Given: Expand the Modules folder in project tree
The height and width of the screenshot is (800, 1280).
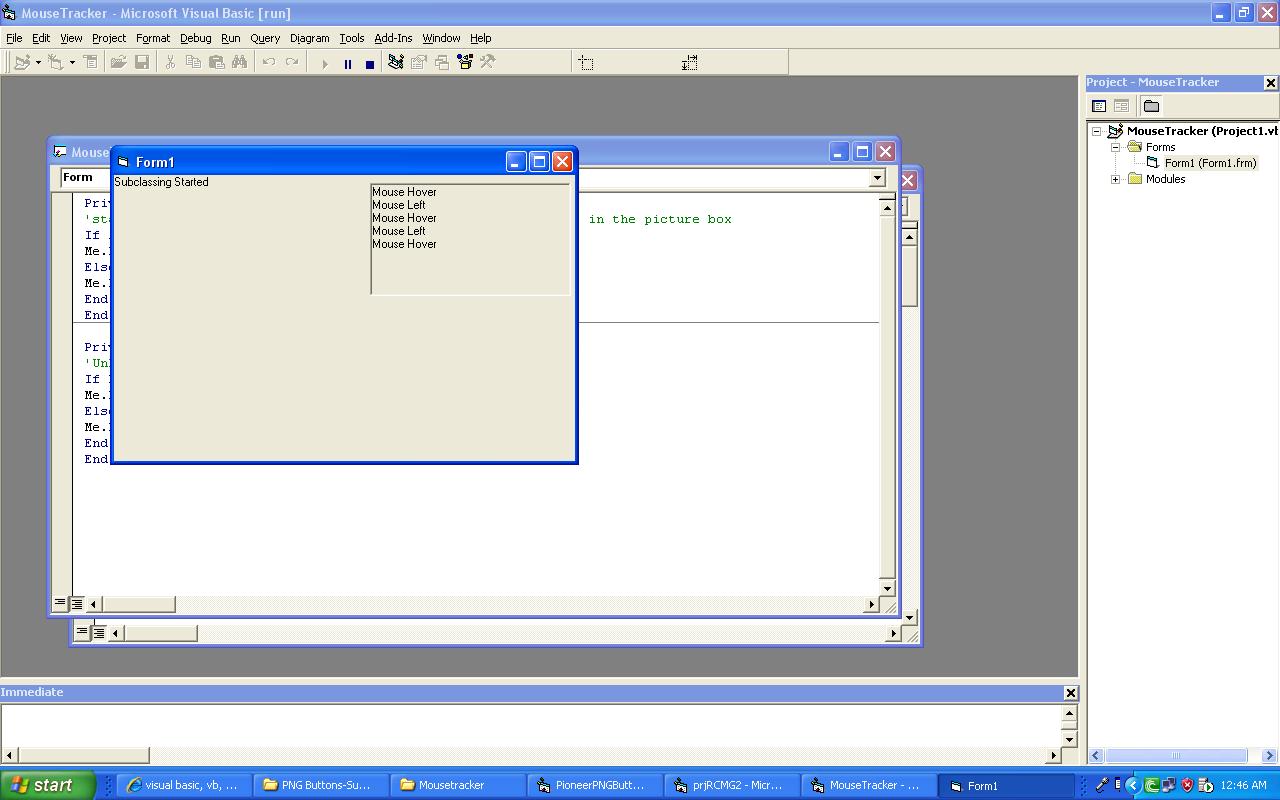Looking at the screenshot, I should coord(1116,179).
